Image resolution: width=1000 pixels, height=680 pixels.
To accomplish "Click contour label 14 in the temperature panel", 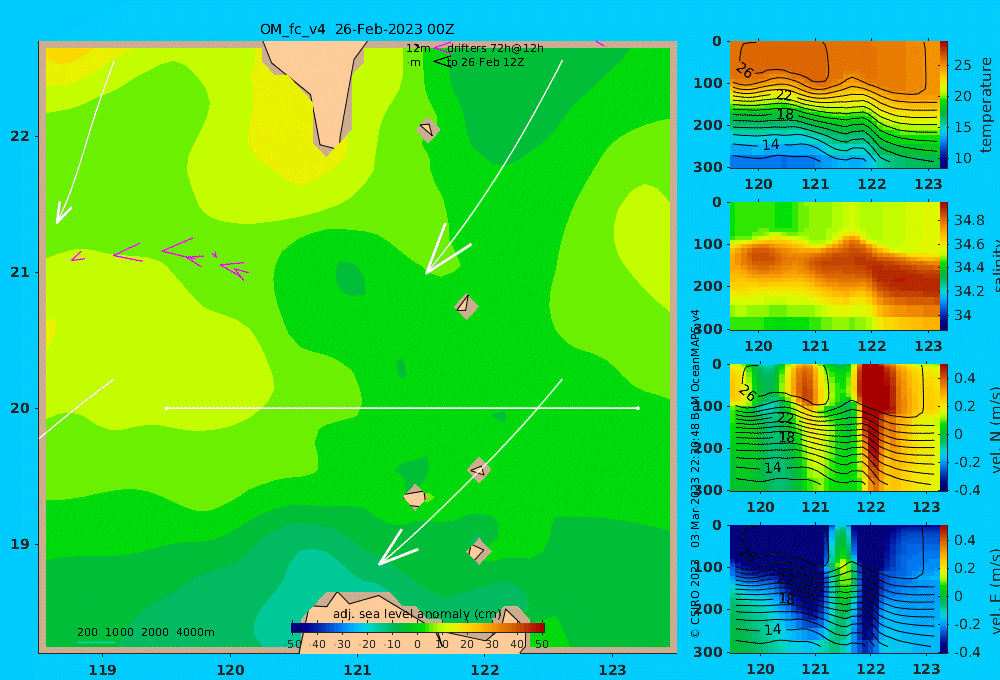I will (770, 145).
